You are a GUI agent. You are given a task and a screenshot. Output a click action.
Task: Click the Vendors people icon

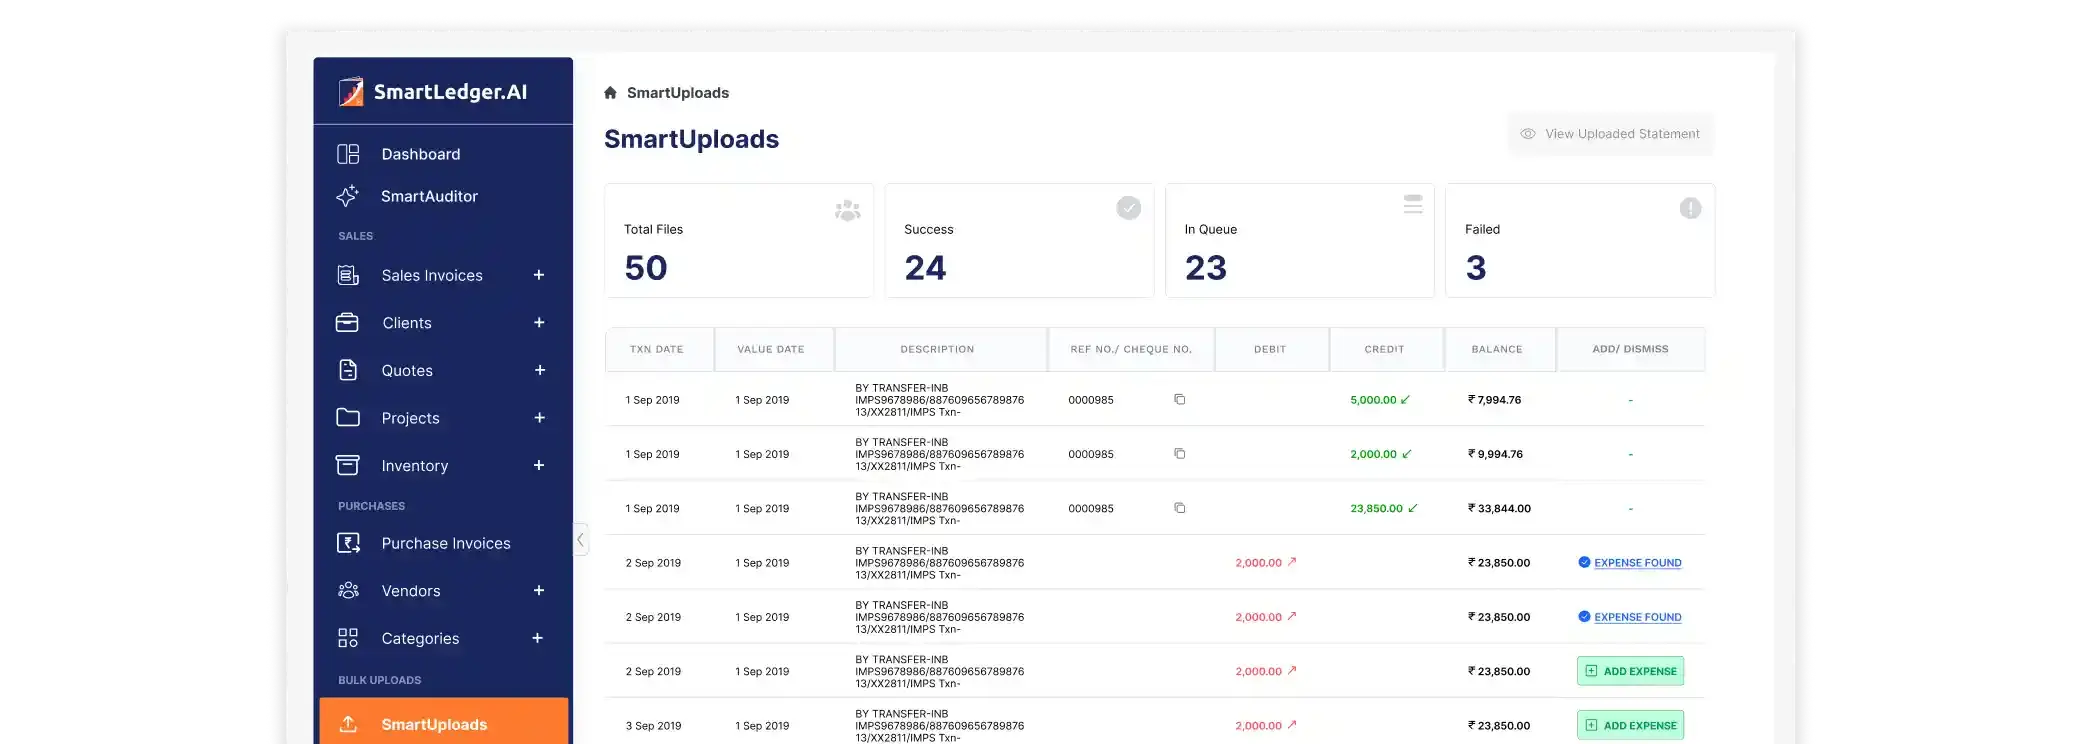pyautogui.click(x=348, y=590)
